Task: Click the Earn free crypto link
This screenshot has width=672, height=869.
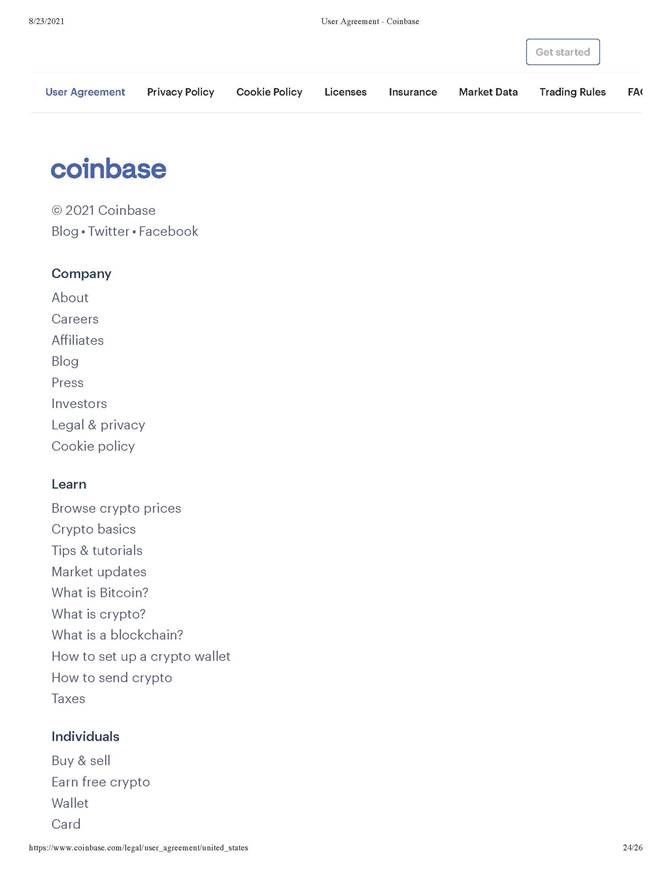Action: click(100, 782)
